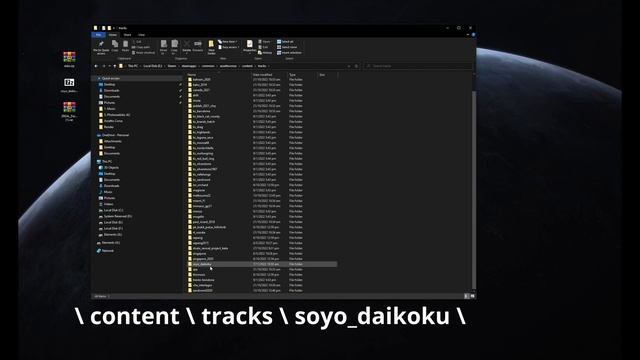The width and height of the screenshot is (640, 360).
Task: Click the Back navigation arrow
Action: point(96,66)
